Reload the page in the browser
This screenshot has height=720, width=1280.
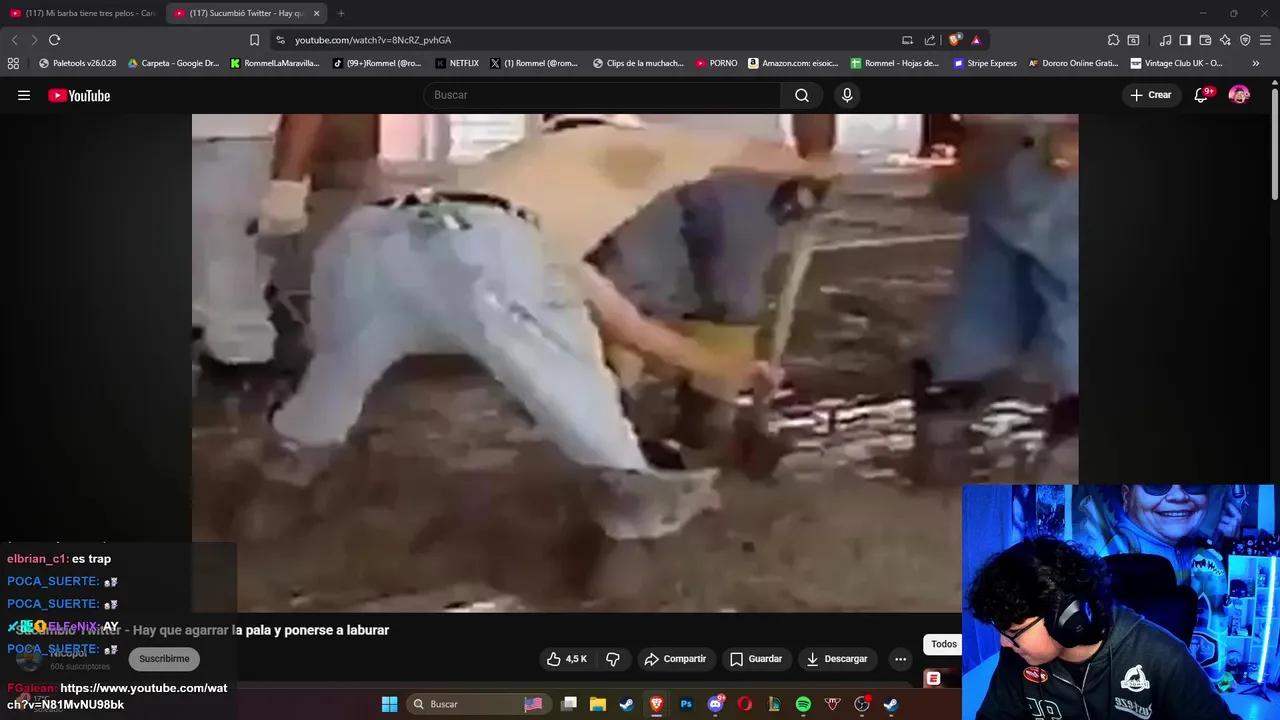[x=54, y=40]
